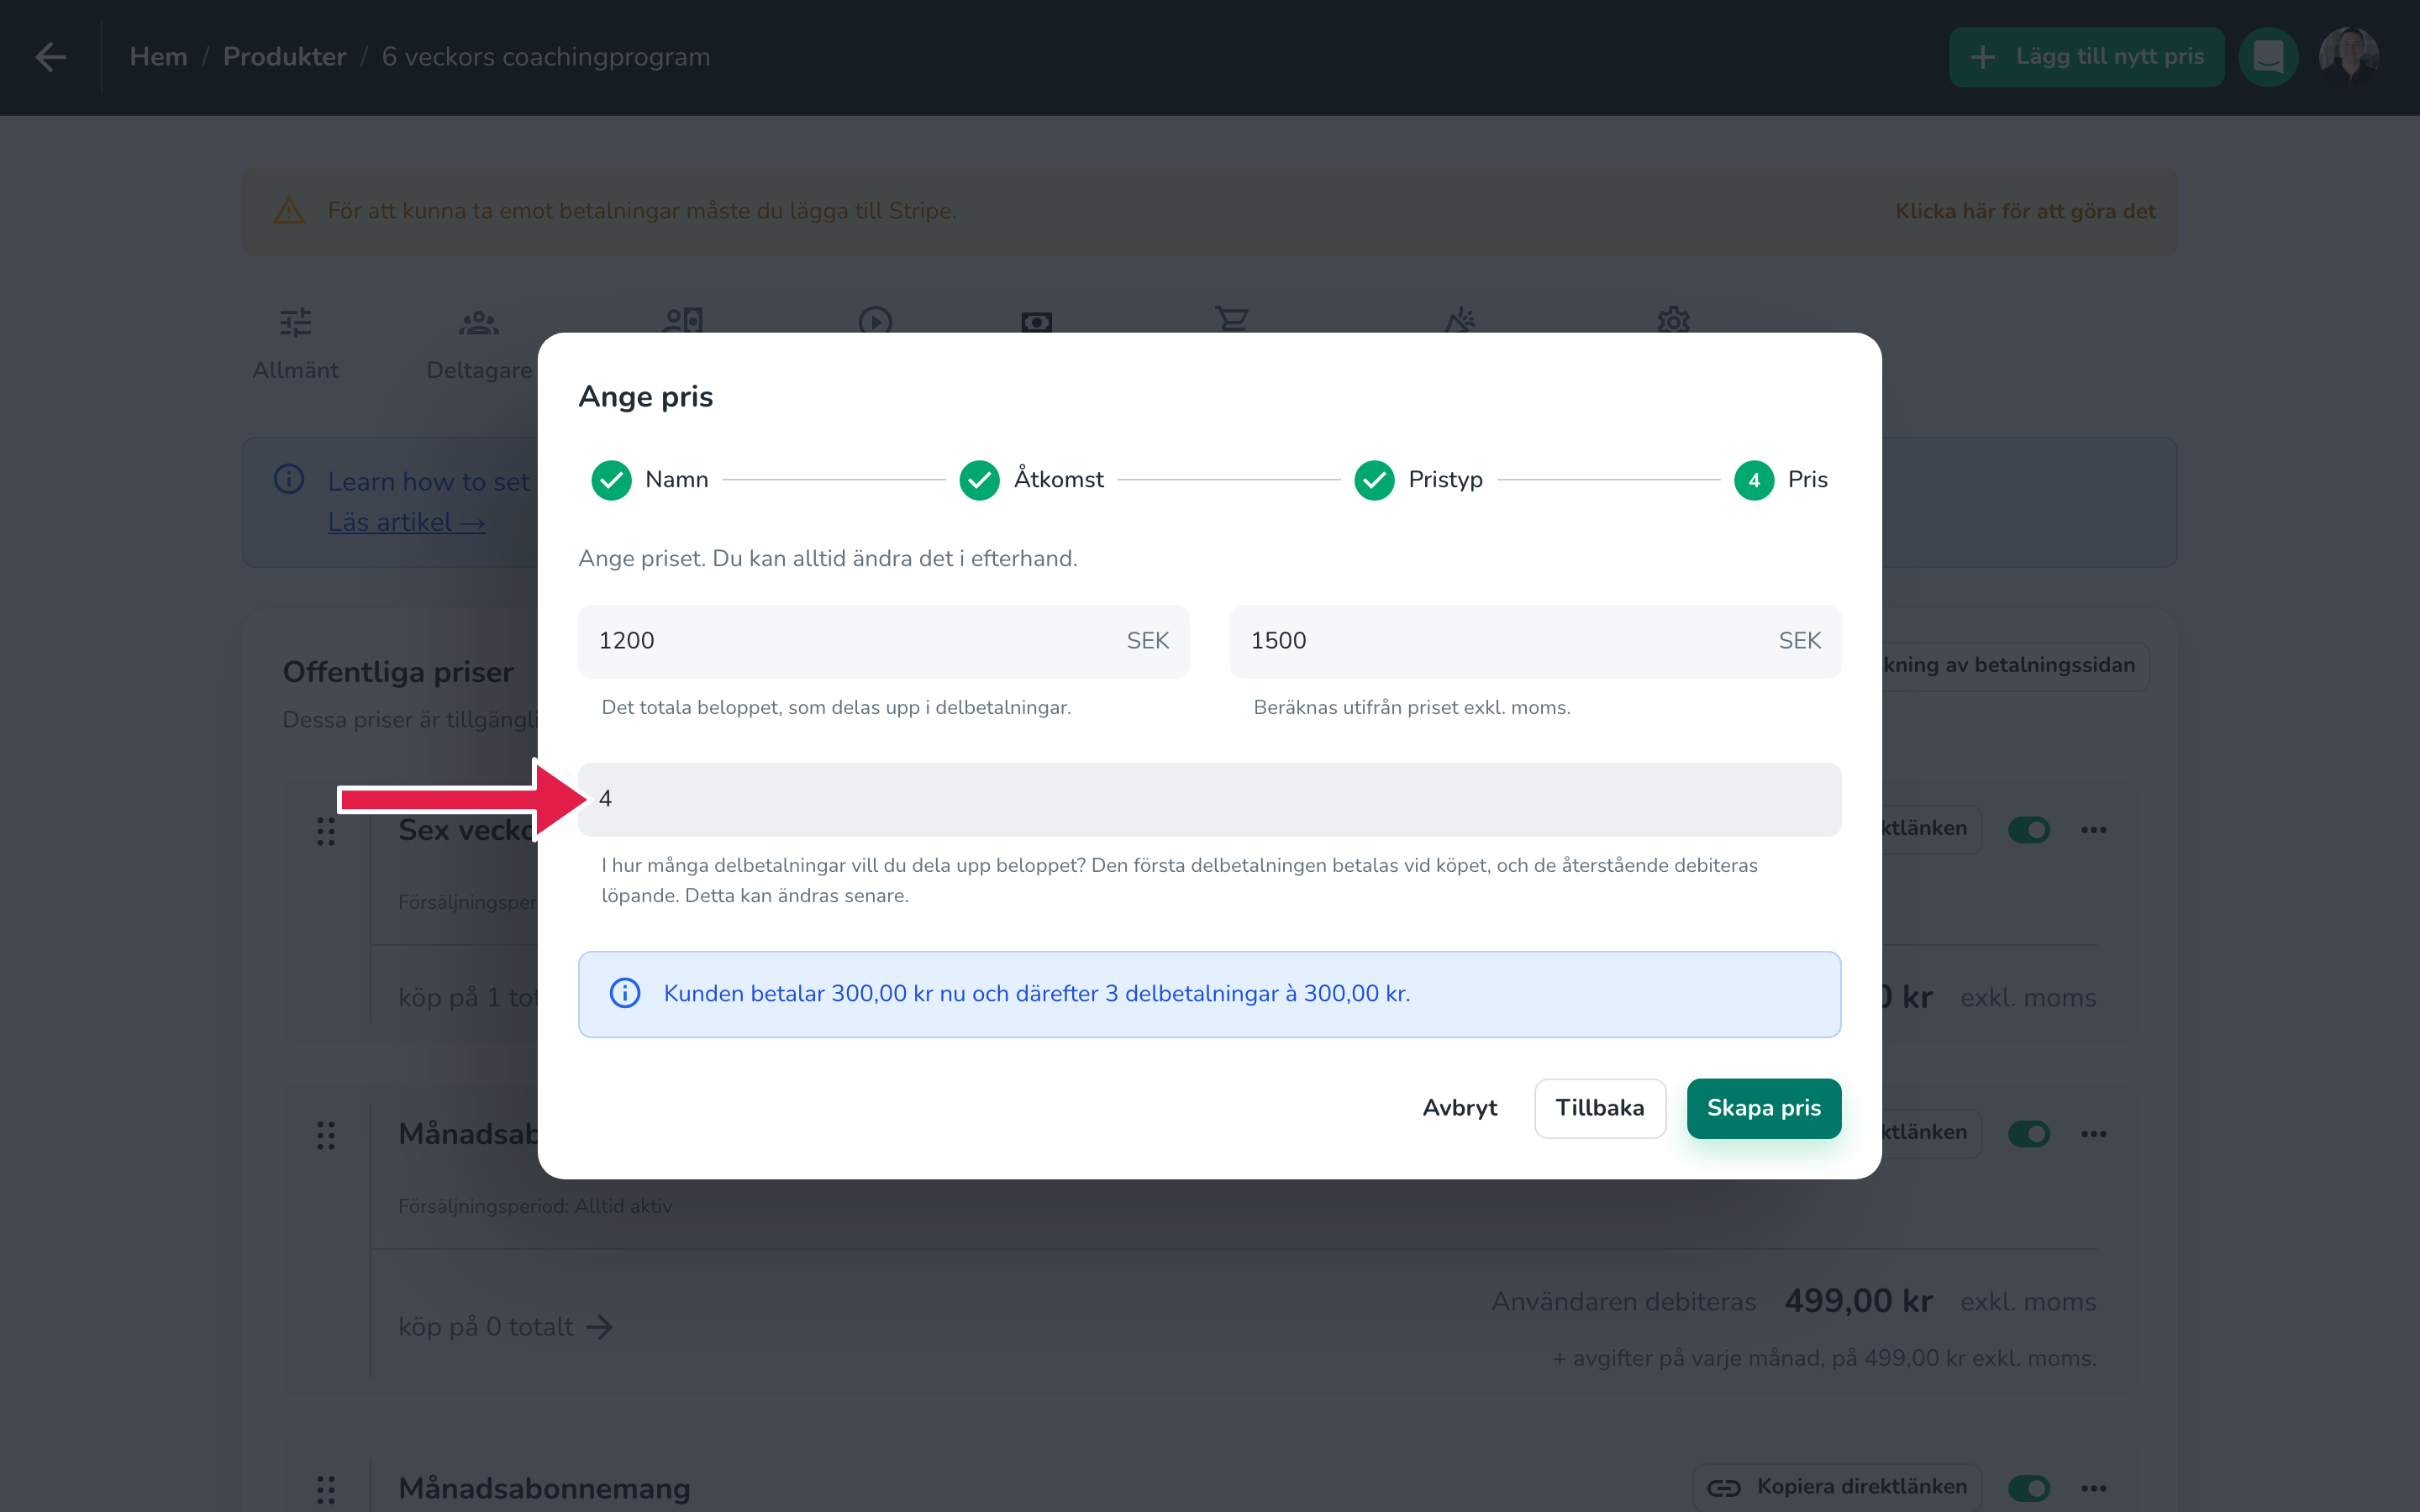Click the Allmänt sliders icon
Image resolution: width=2420 pixels, height=1512 pixels.
pos(295,322)
